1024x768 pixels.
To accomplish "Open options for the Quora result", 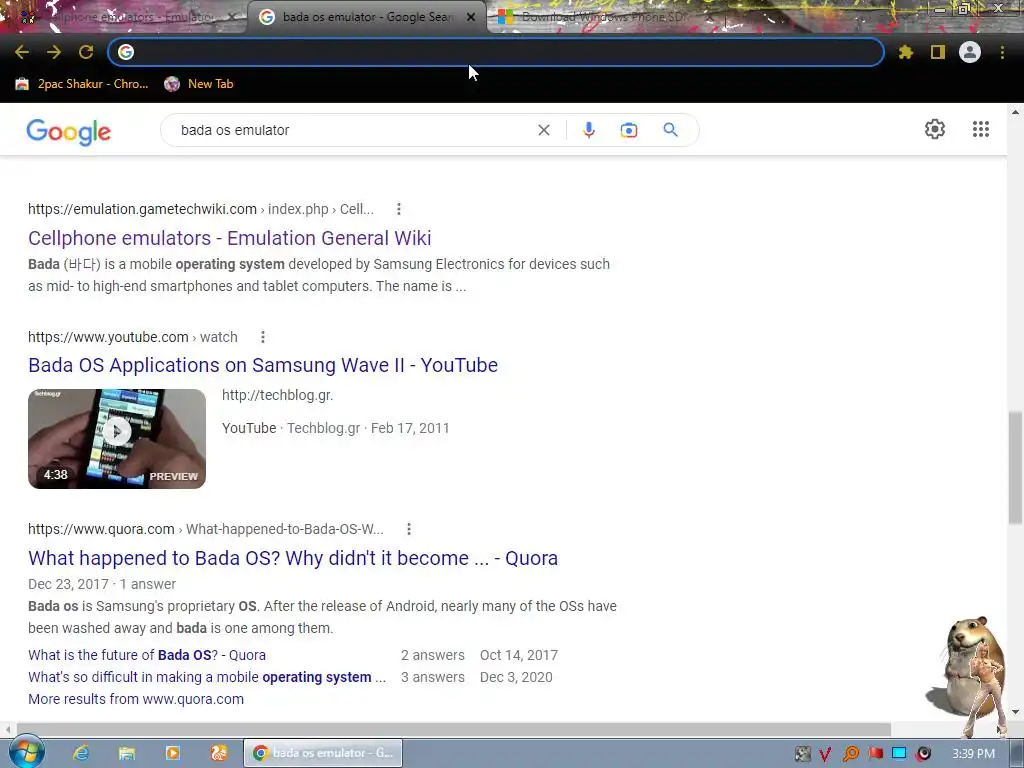I will pyautogui.click(x=409, y=529).
